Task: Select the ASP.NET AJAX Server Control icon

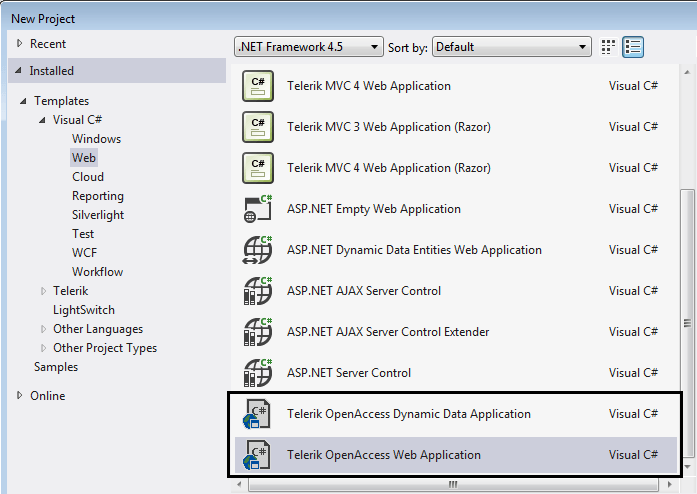Action: click(258, 291)
